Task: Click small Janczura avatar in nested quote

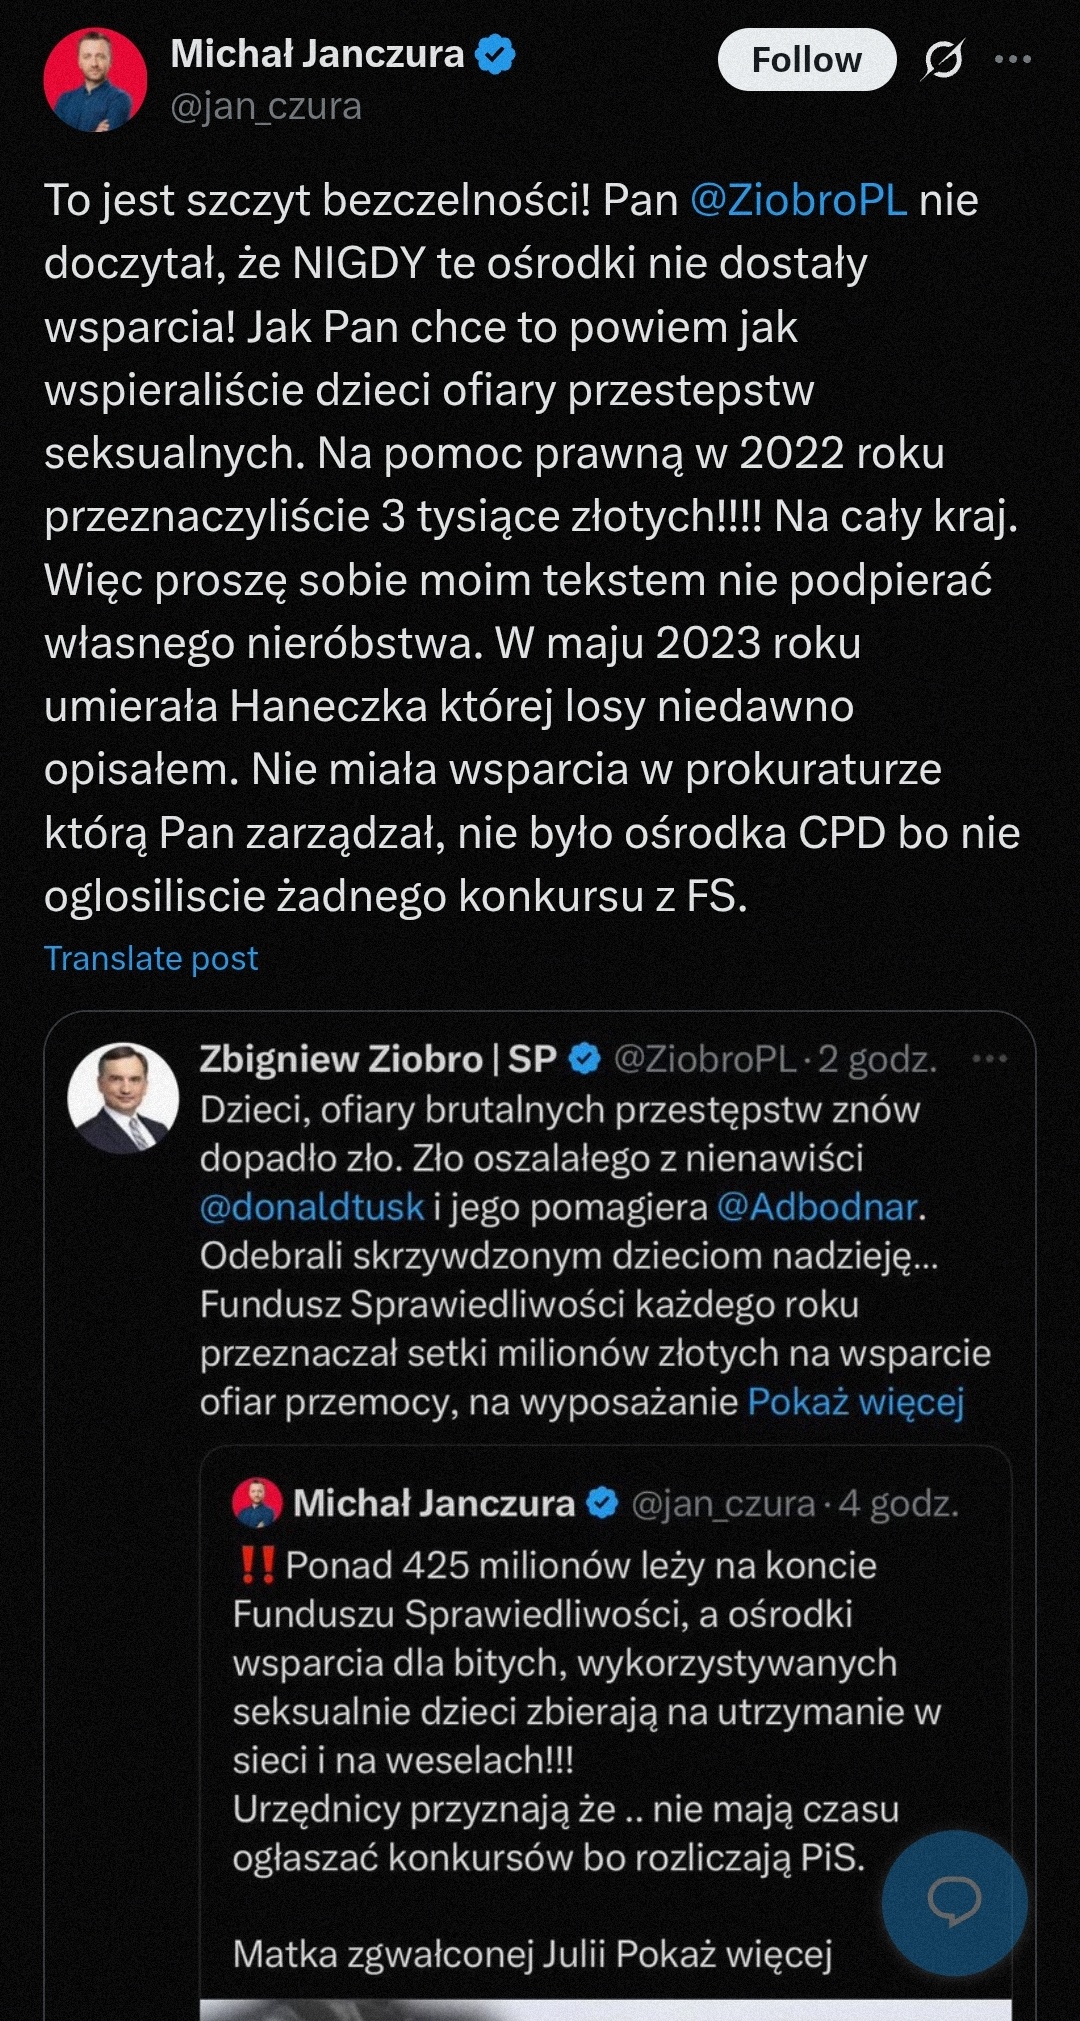Action: pyautogui.click(x=257, y=1503)
